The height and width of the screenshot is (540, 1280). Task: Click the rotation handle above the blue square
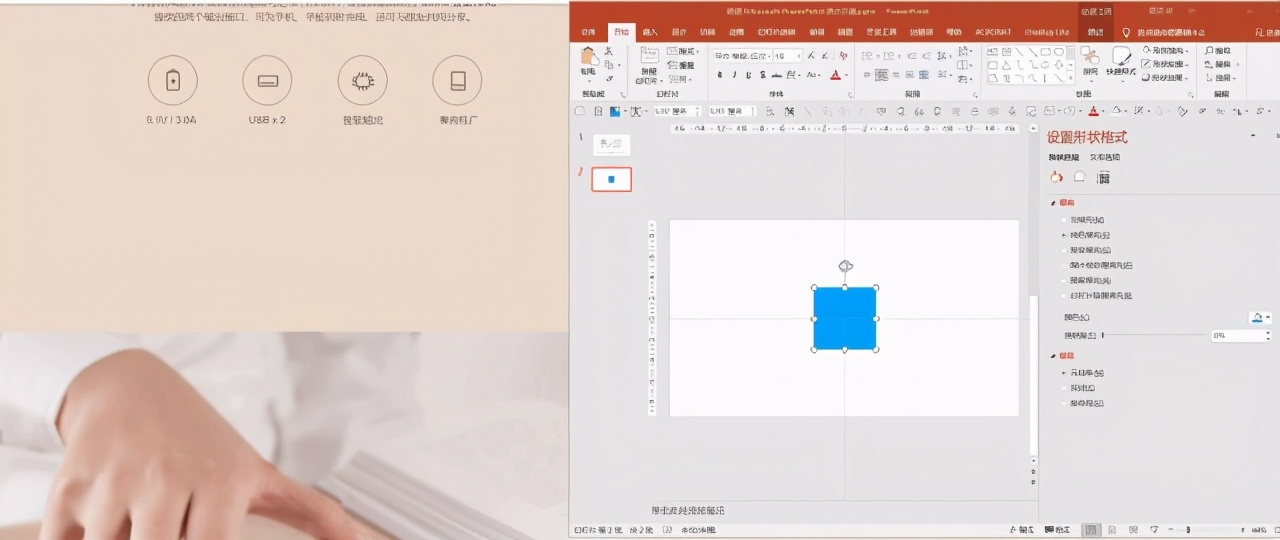[x=845, y=265]
